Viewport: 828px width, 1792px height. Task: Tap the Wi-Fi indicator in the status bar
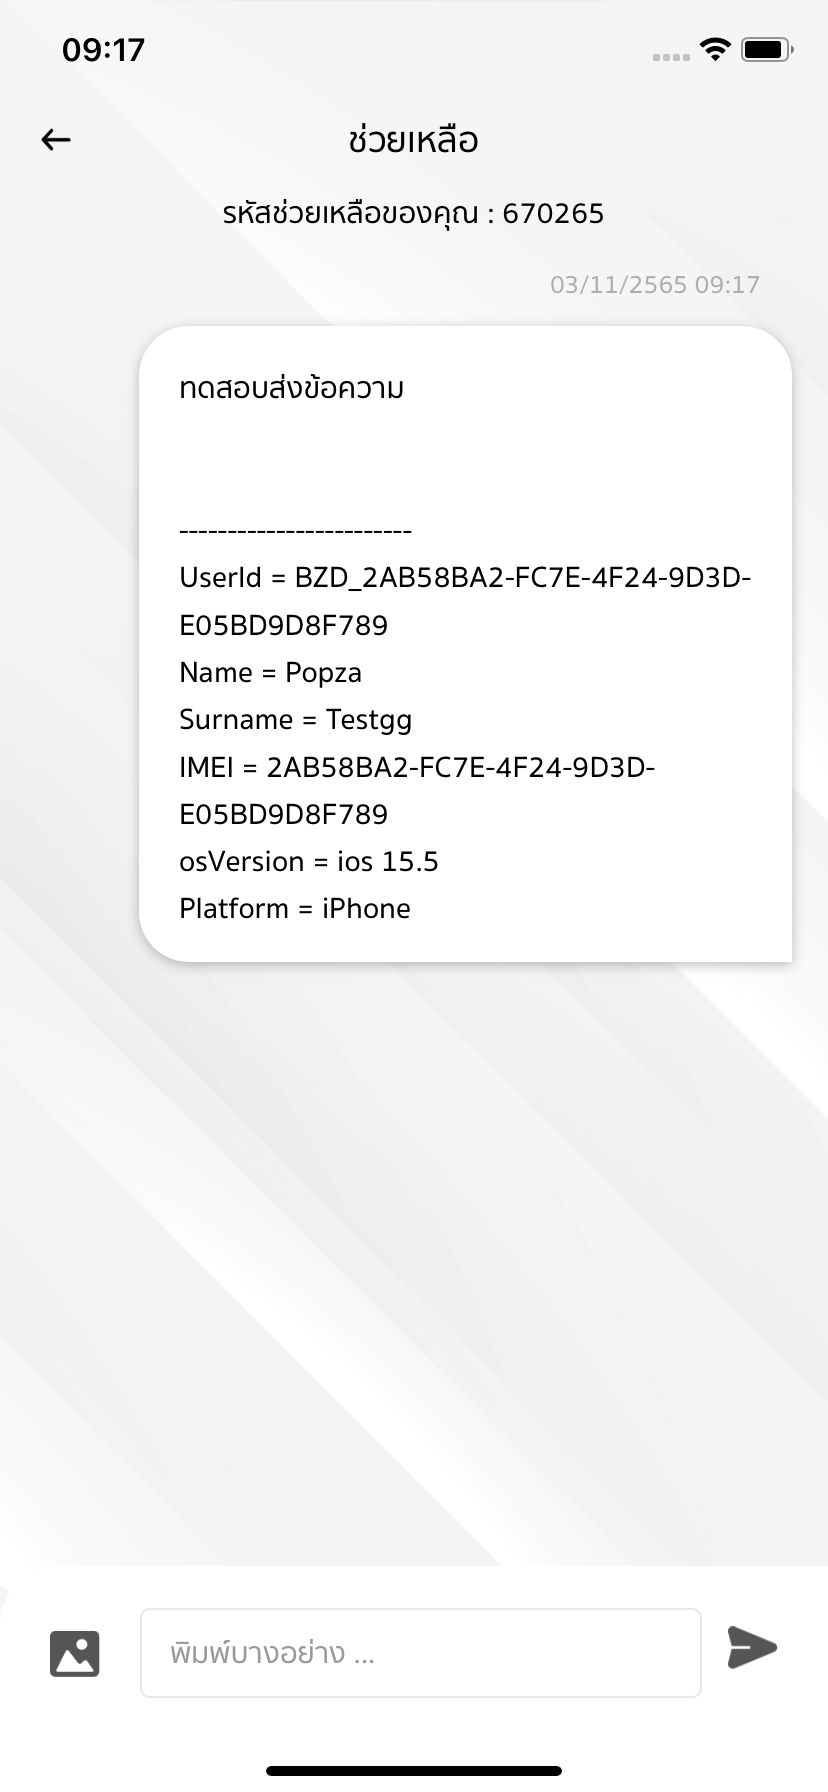716,49
